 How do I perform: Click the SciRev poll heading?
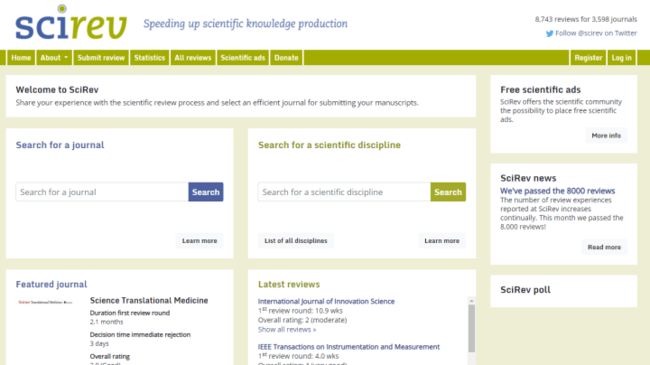click(x=525, y=290)
